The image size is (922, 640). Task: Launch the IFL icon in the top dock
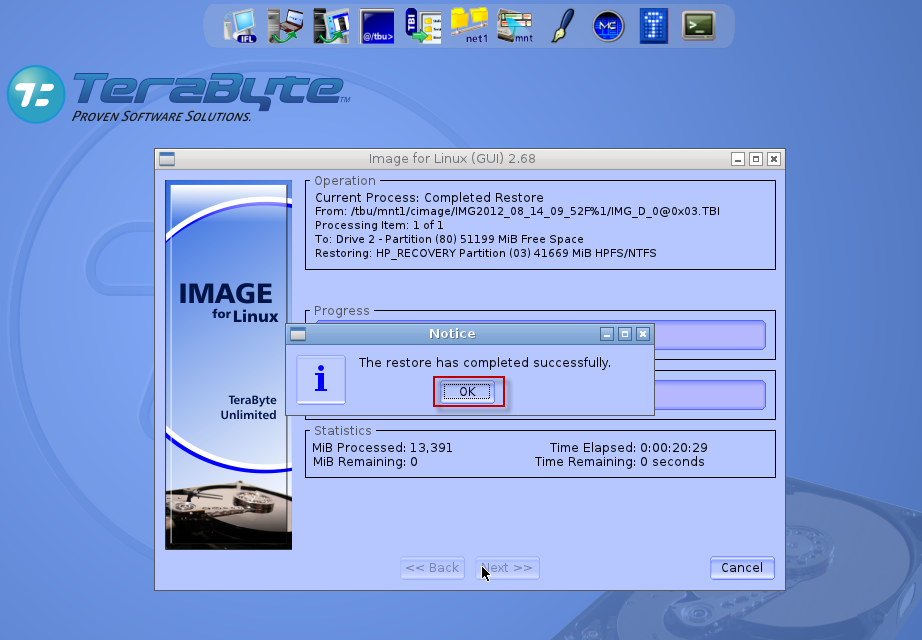coord(239,26)
